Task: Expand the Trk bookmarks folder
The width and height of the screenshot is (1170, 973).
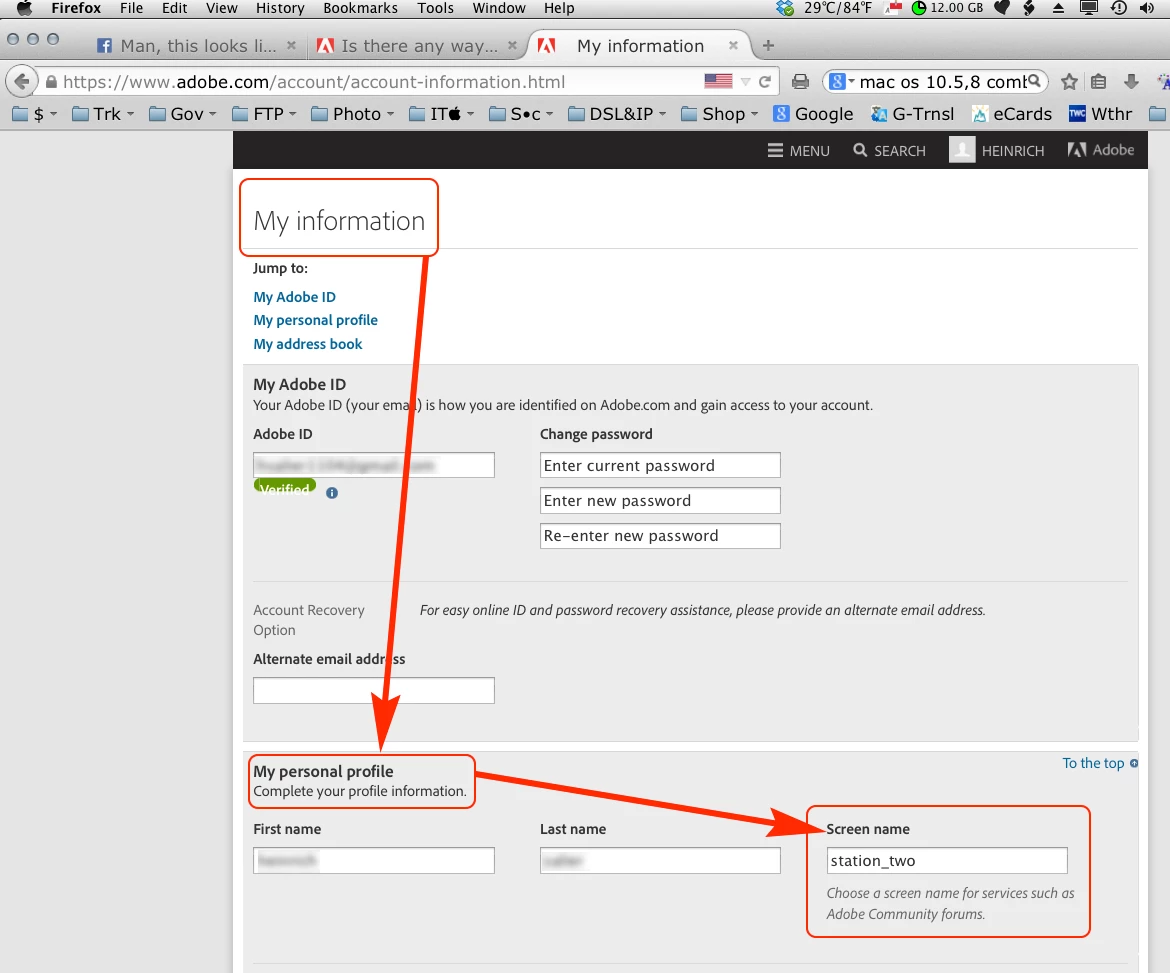Action: 102,113
